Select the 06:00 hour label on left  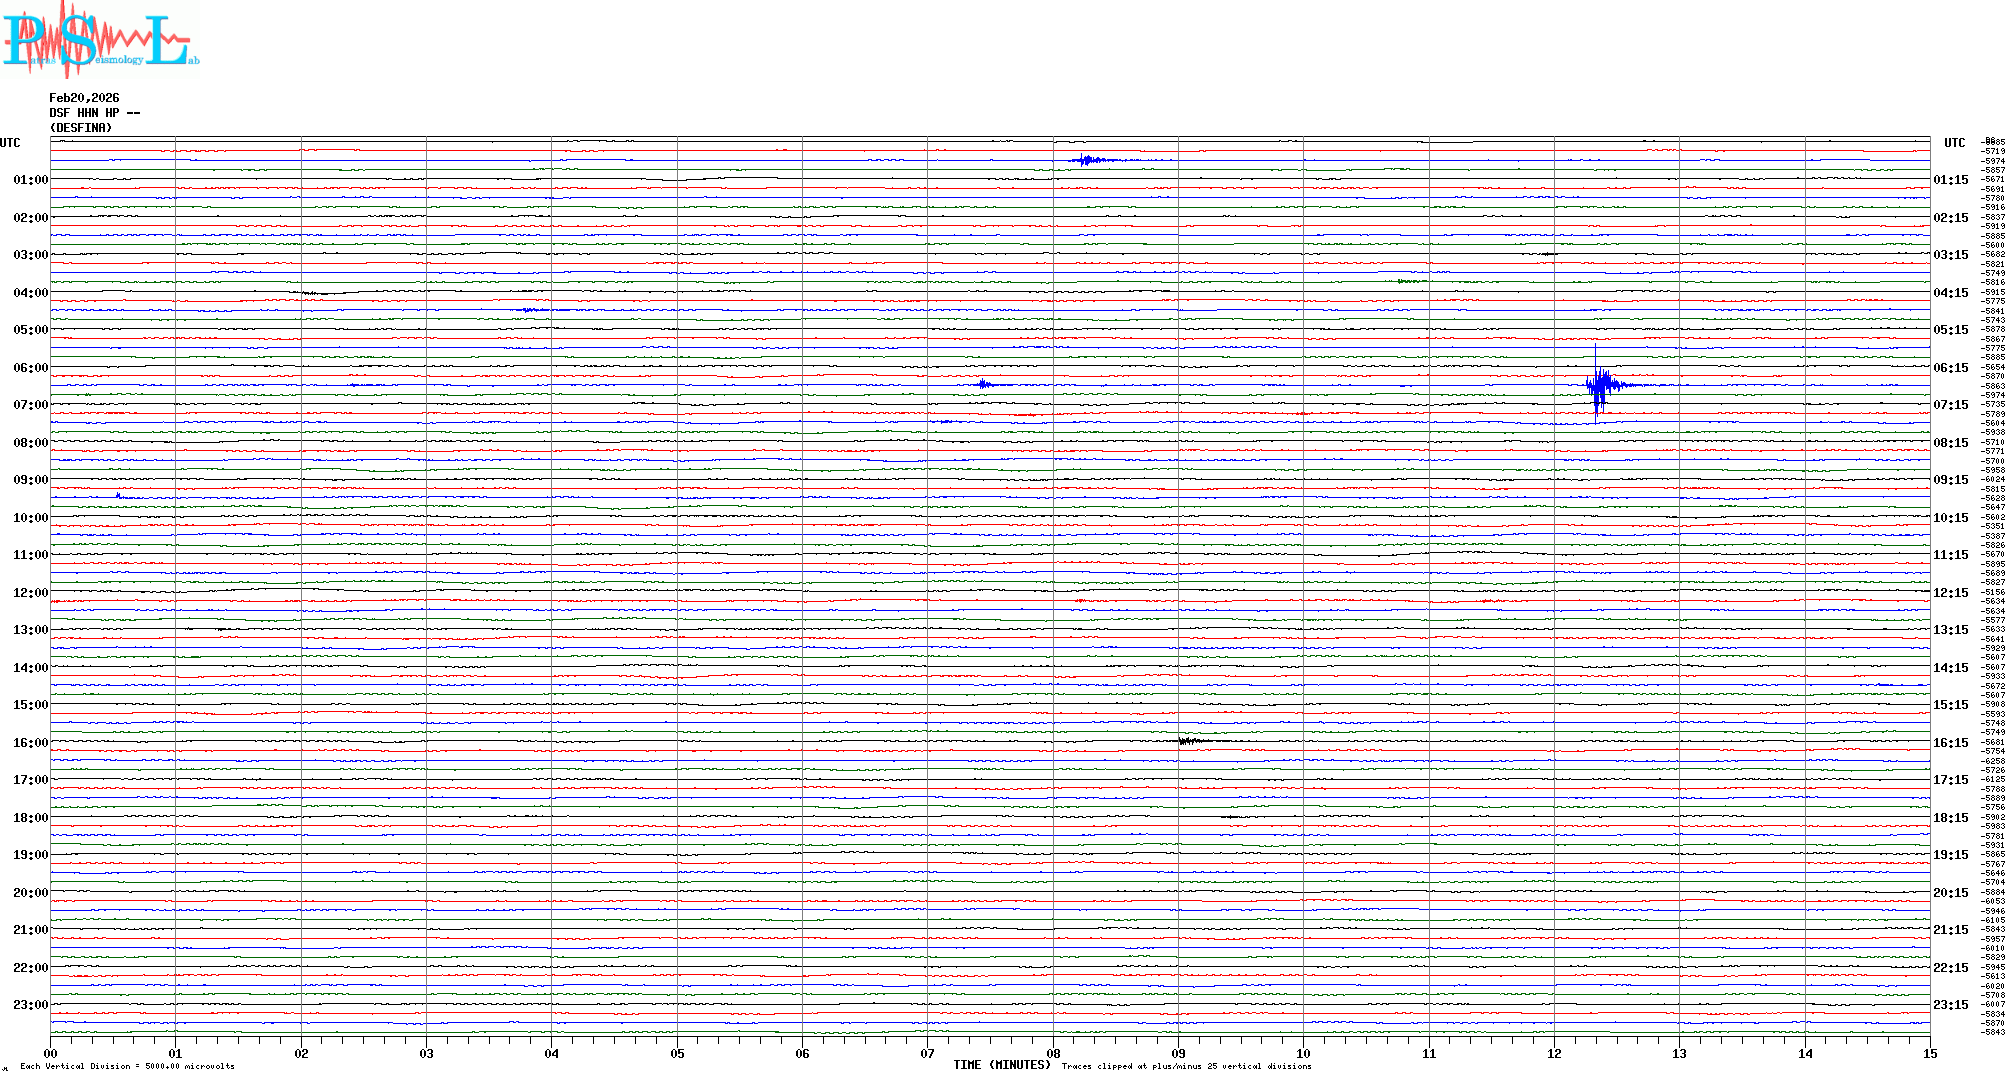tap(30, 368)
